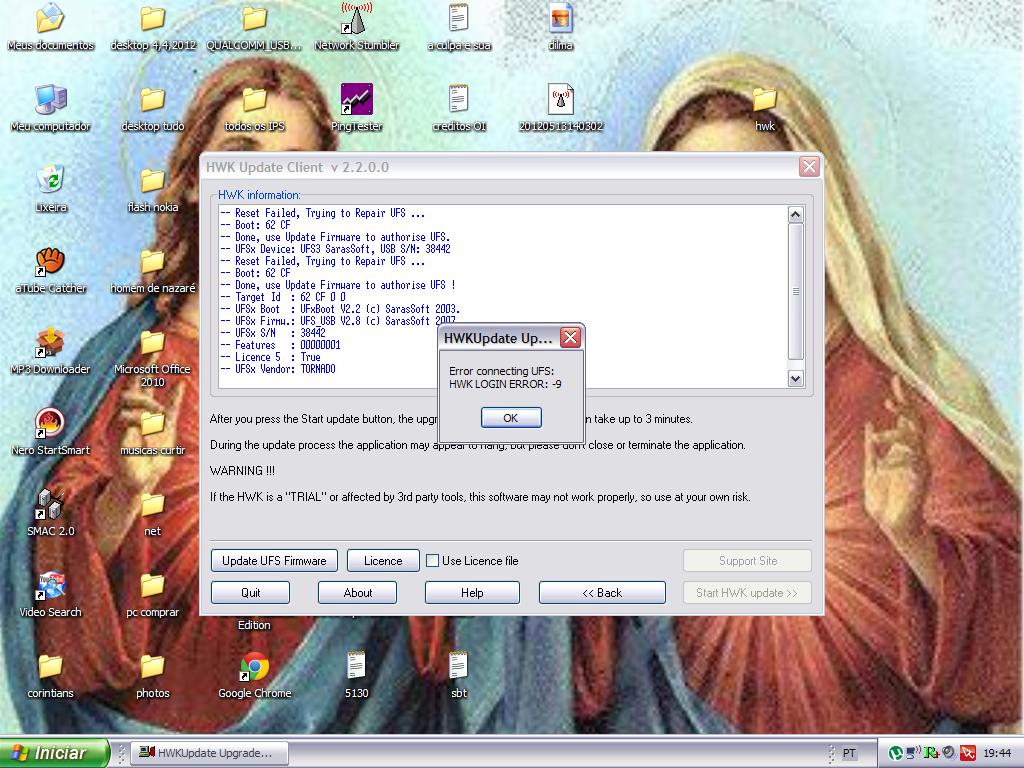
Task: Launch the Video Search shortcut
Action: 50,594
